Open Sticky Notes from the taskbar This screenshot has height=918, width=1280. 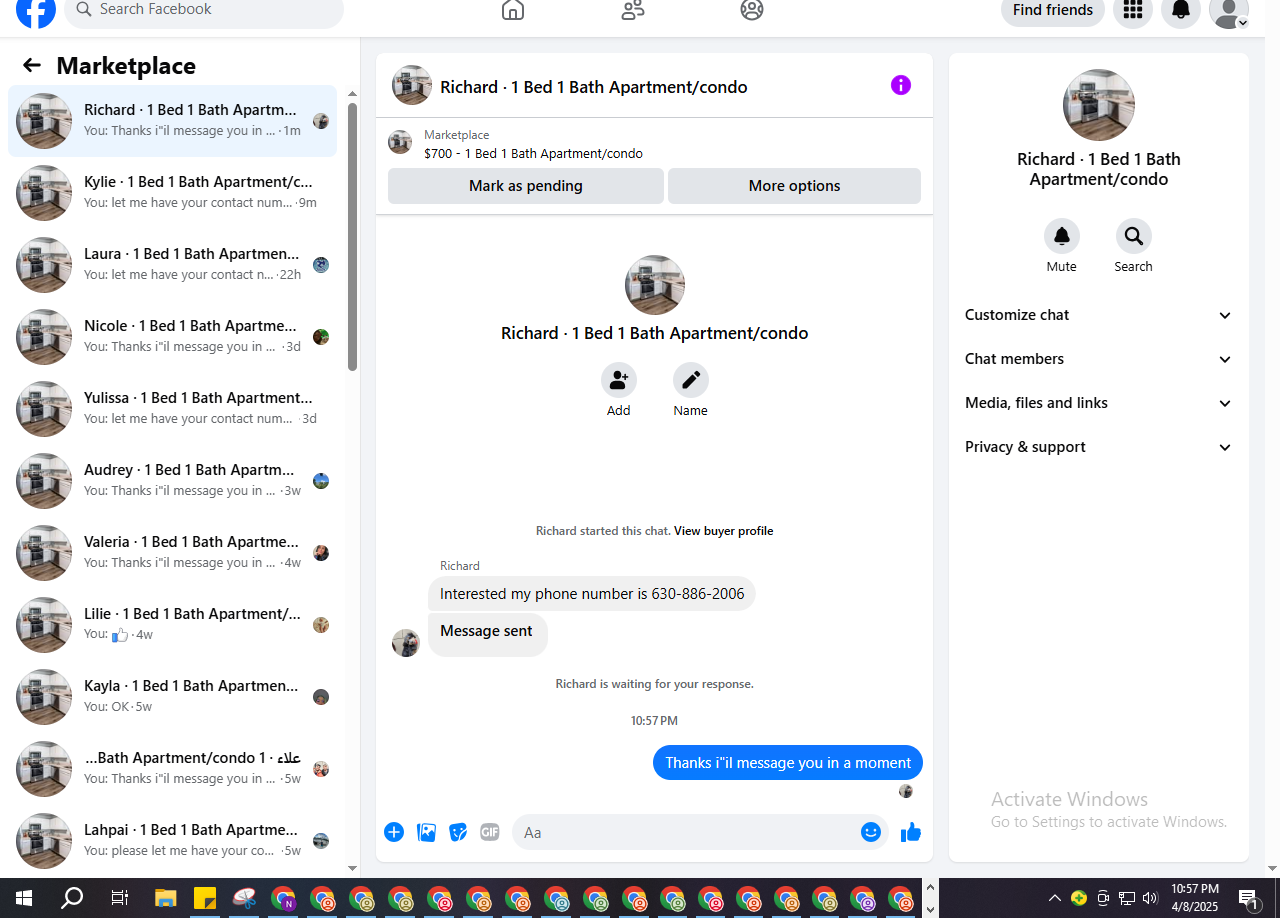pos(205,898)
